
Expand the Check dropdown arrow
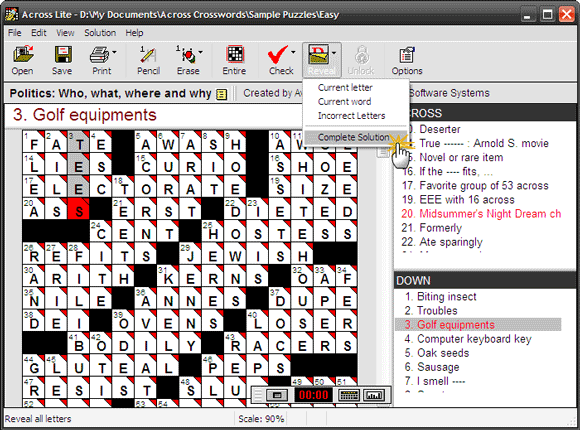(293, 52)
